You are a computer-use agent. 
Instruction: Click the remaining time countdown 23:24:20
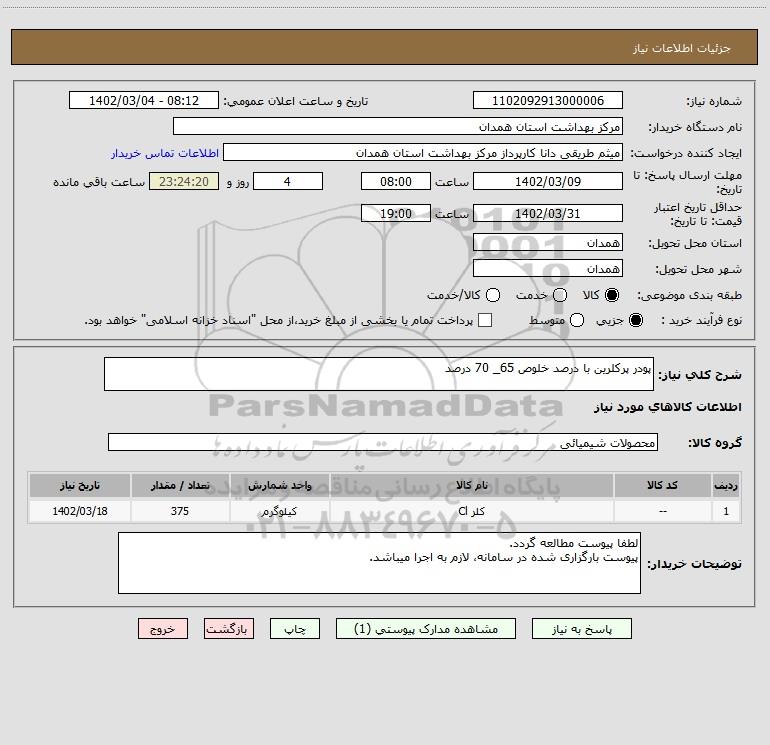[184, 181]
